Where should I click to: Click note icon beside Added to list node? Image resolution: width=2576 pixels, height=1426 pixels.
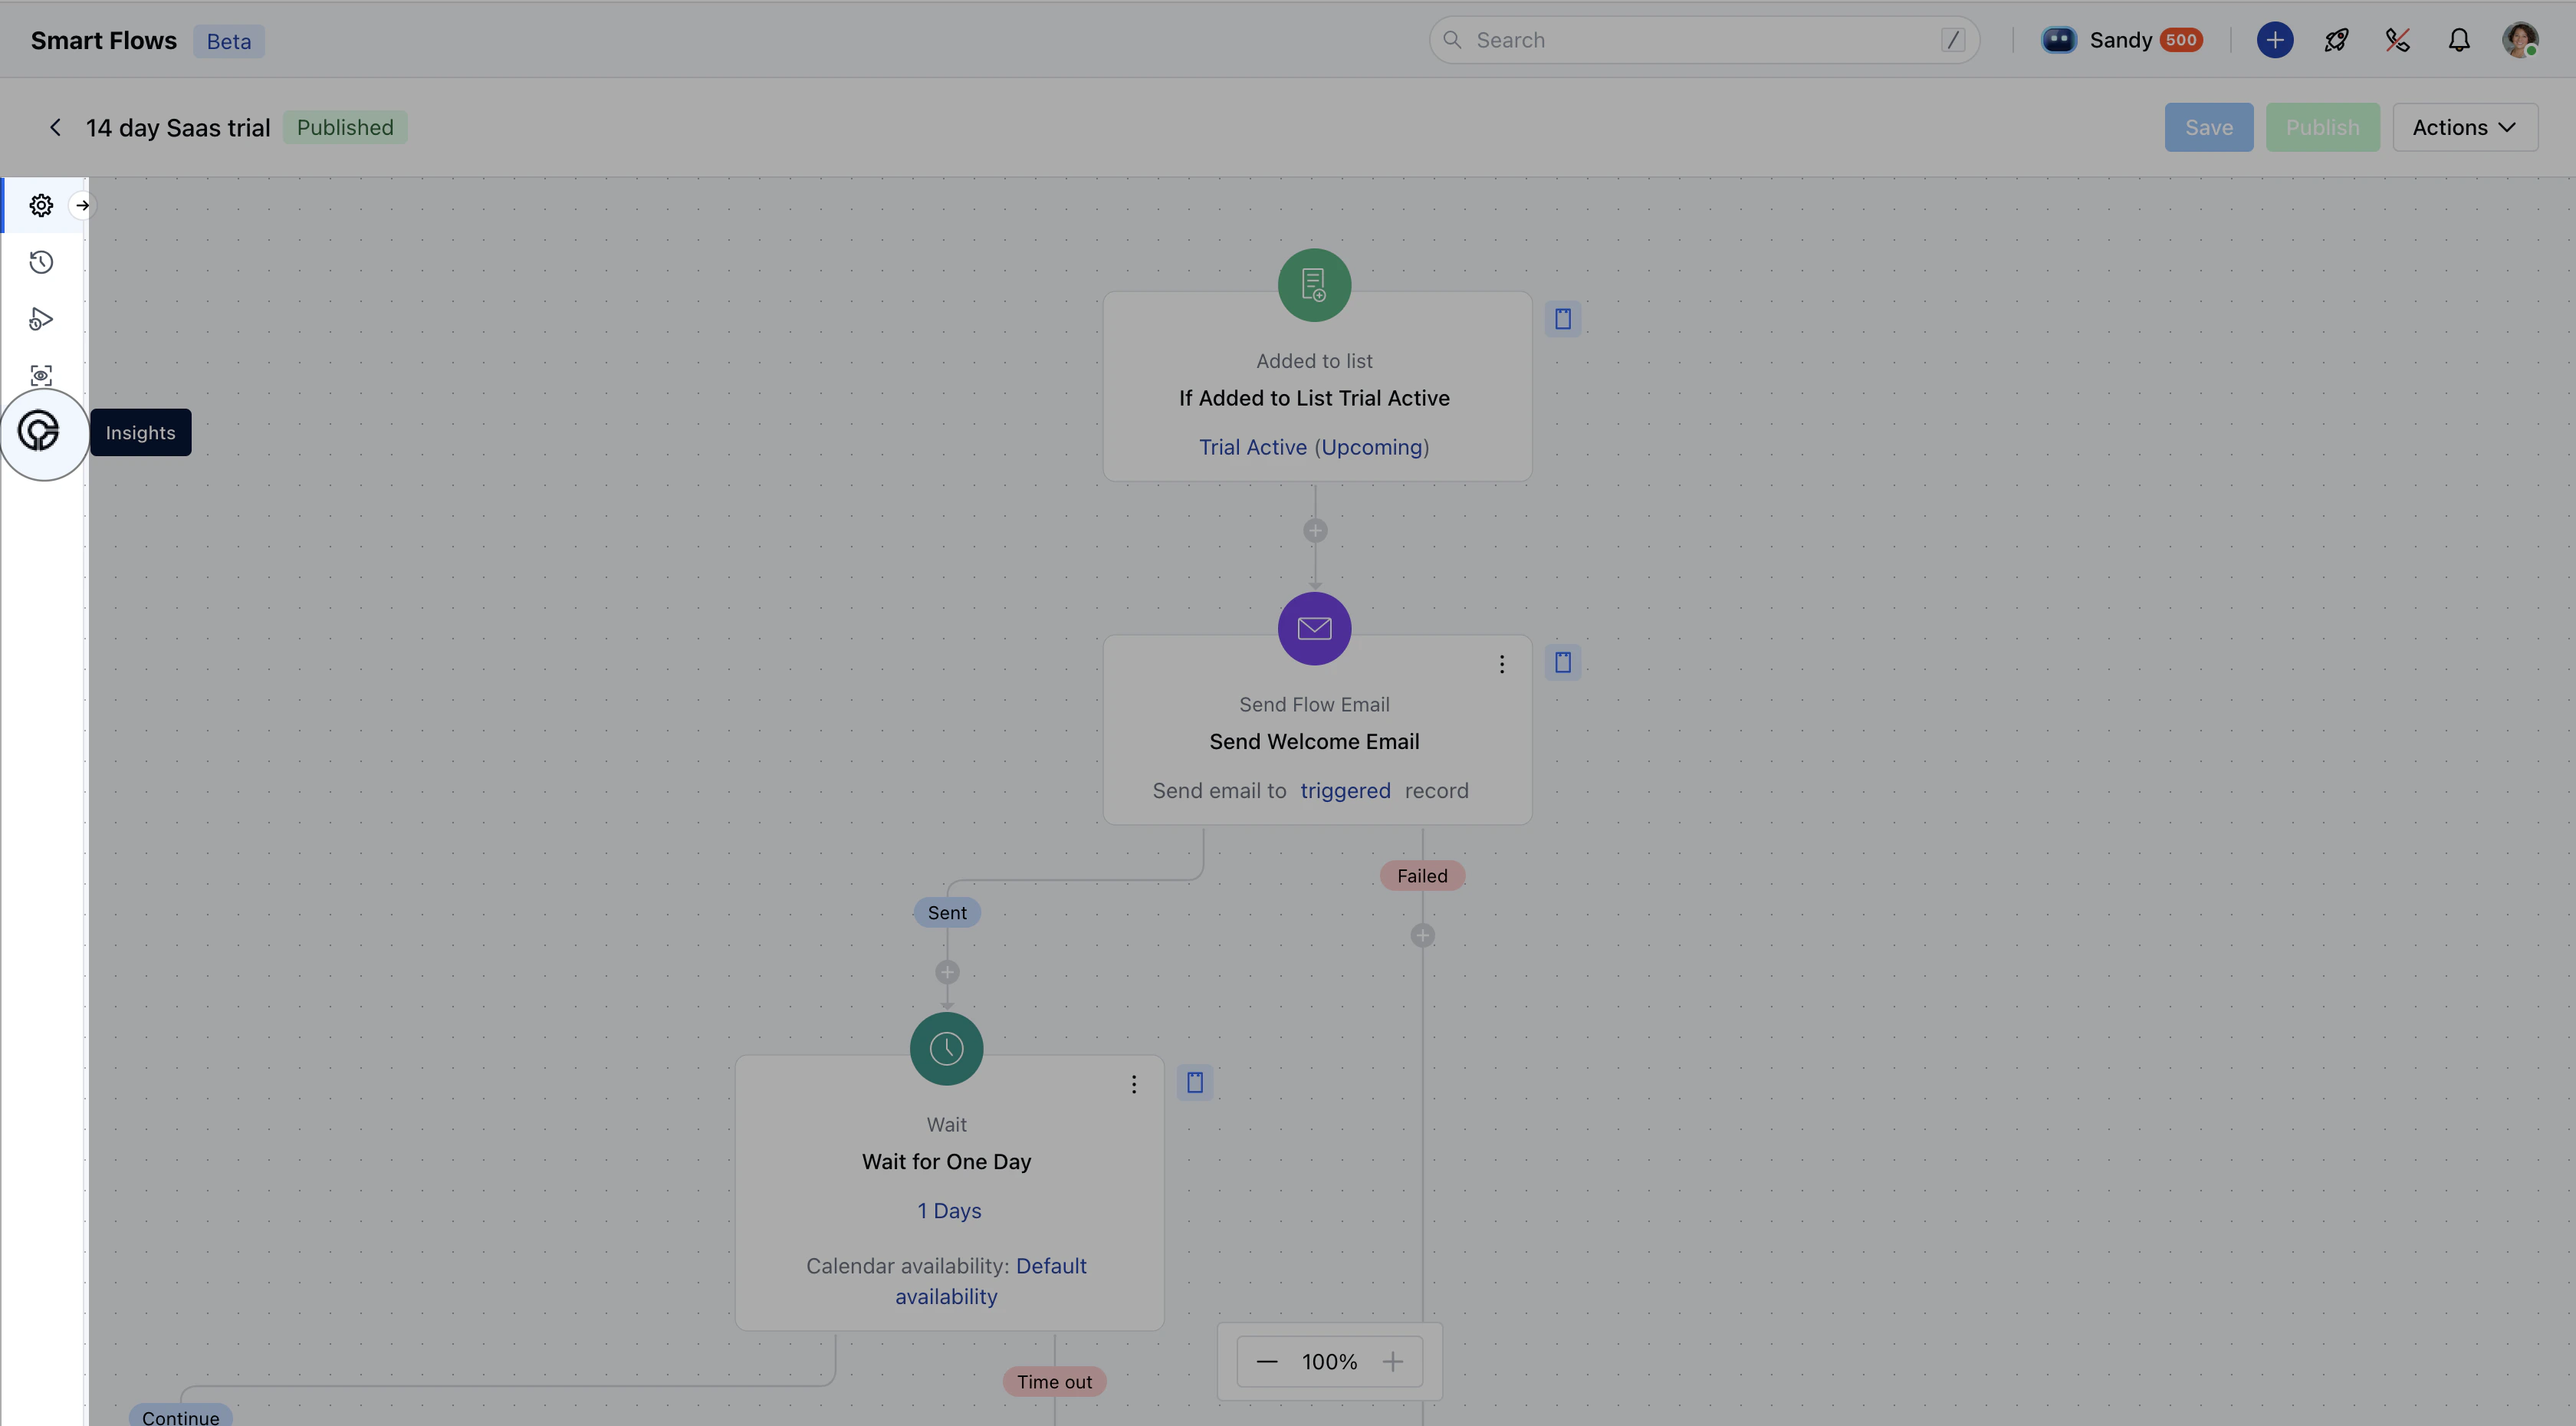(x=1562, y=319)
